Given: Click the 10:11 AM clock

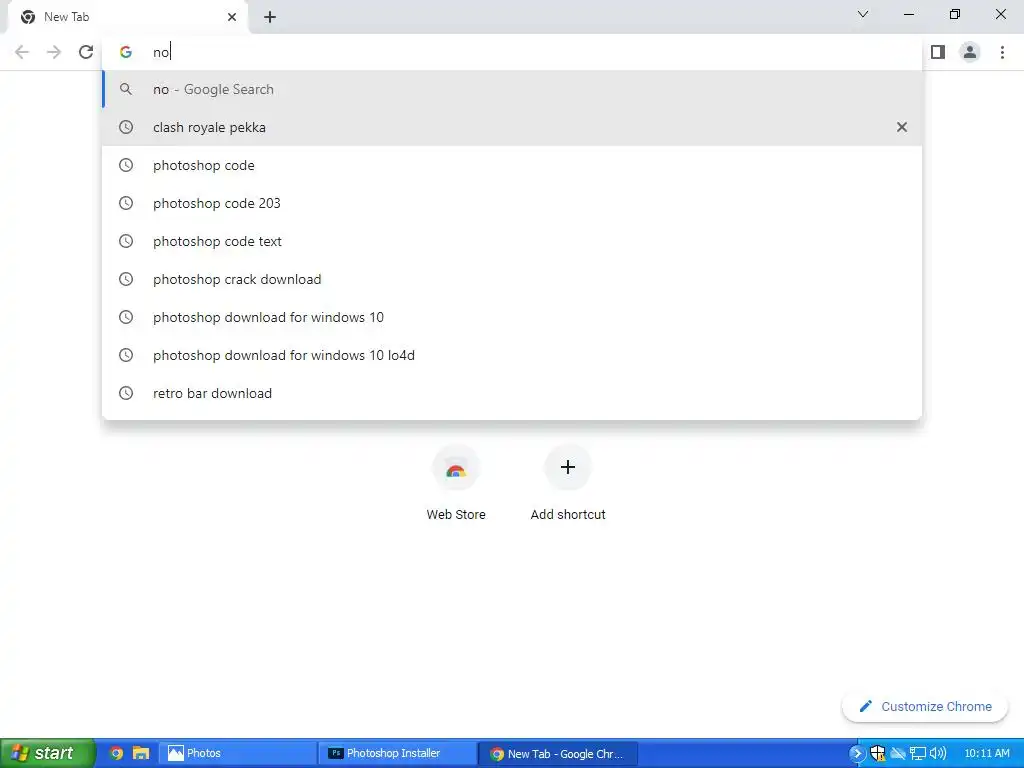Looking at the screenshot, I should (x=987, y=754).
